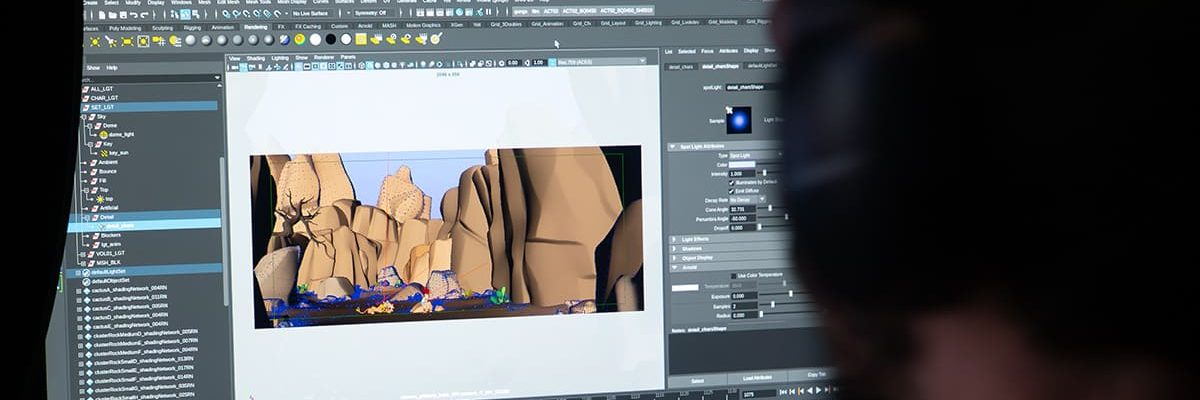1200x400 pixels.
Task: Click the black sphere shelf icon
Action: coord(330,39)
